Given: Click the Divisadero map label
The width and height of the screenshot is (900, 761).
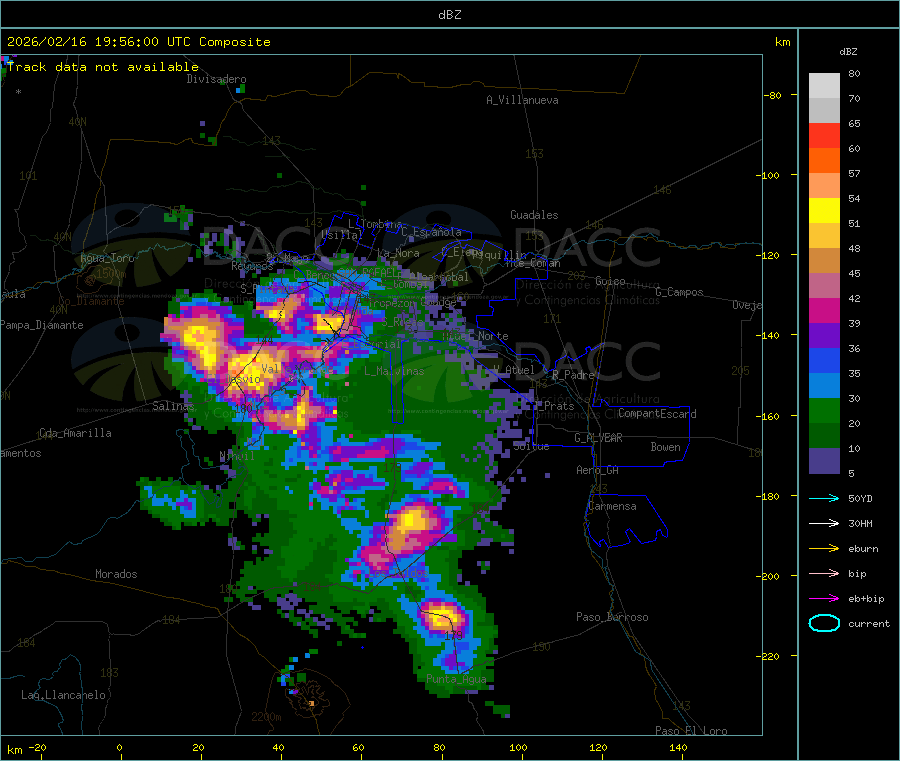Looking at the screenshot, I should point(216,79).
